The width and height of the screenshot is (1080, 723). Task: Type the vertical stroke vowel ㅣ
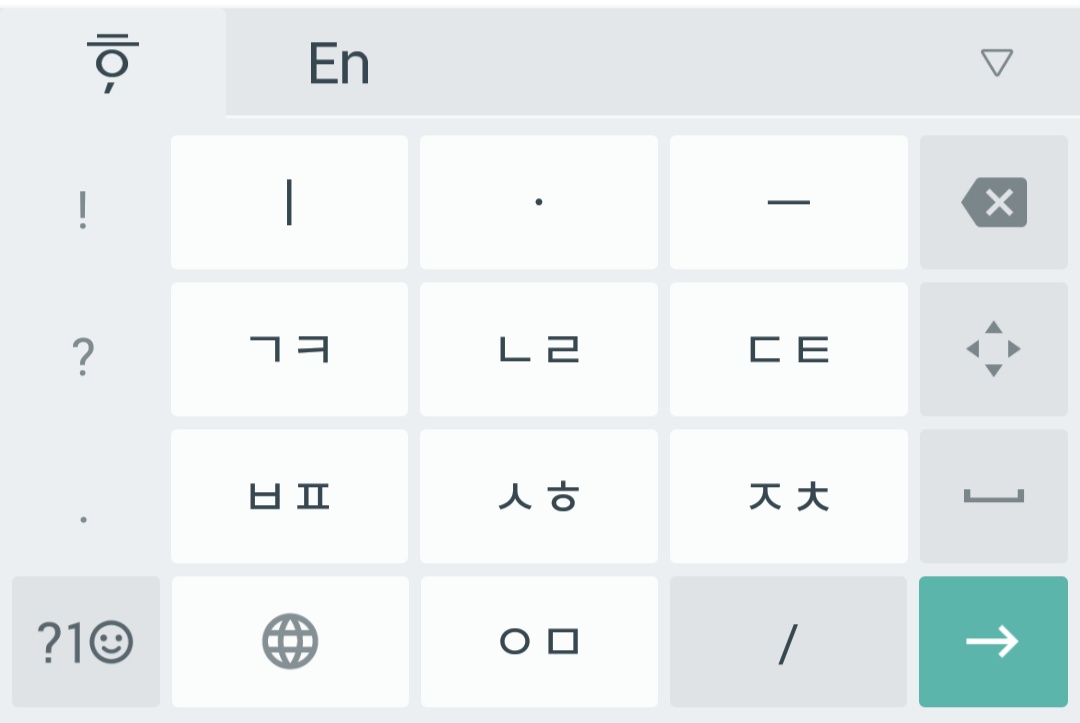289,203
